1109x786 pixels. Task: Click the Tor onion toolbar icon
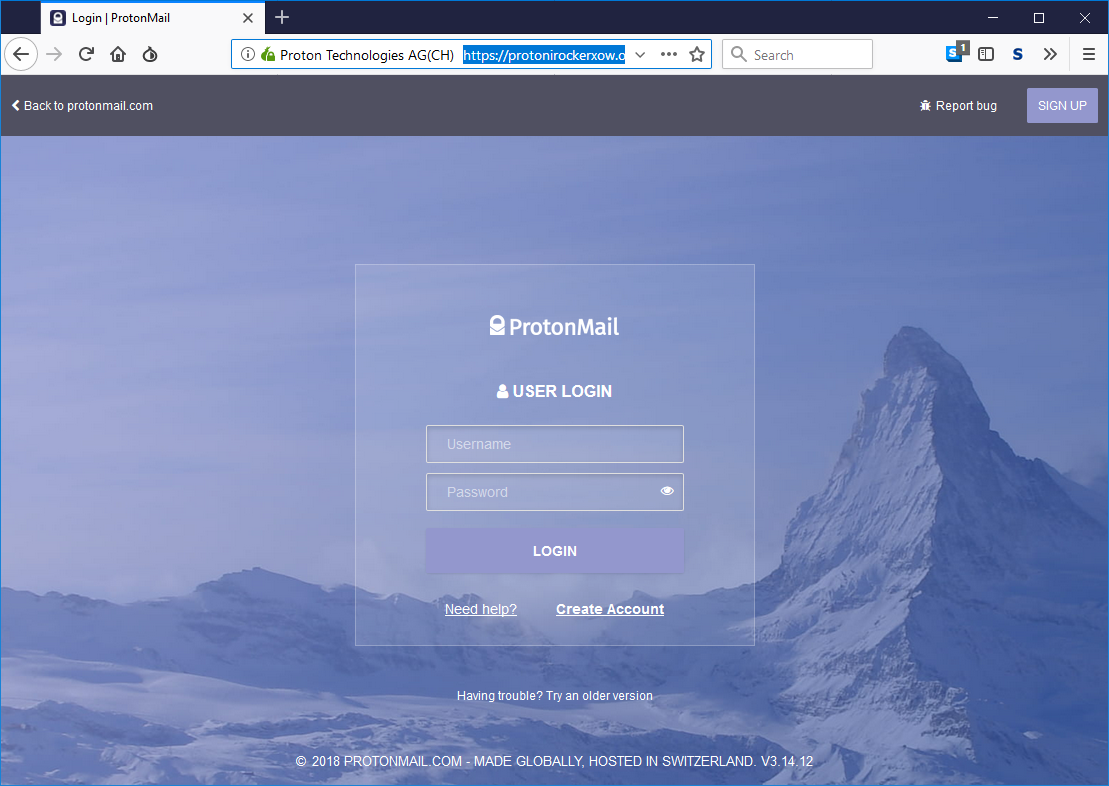[150, 54]
